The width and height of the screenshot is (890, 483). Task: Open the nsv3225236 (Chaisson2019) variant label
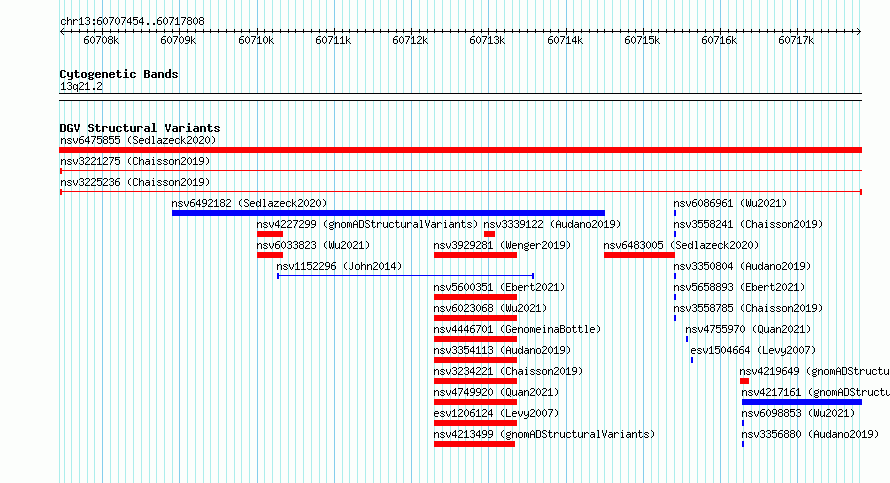tap(135, 182)
